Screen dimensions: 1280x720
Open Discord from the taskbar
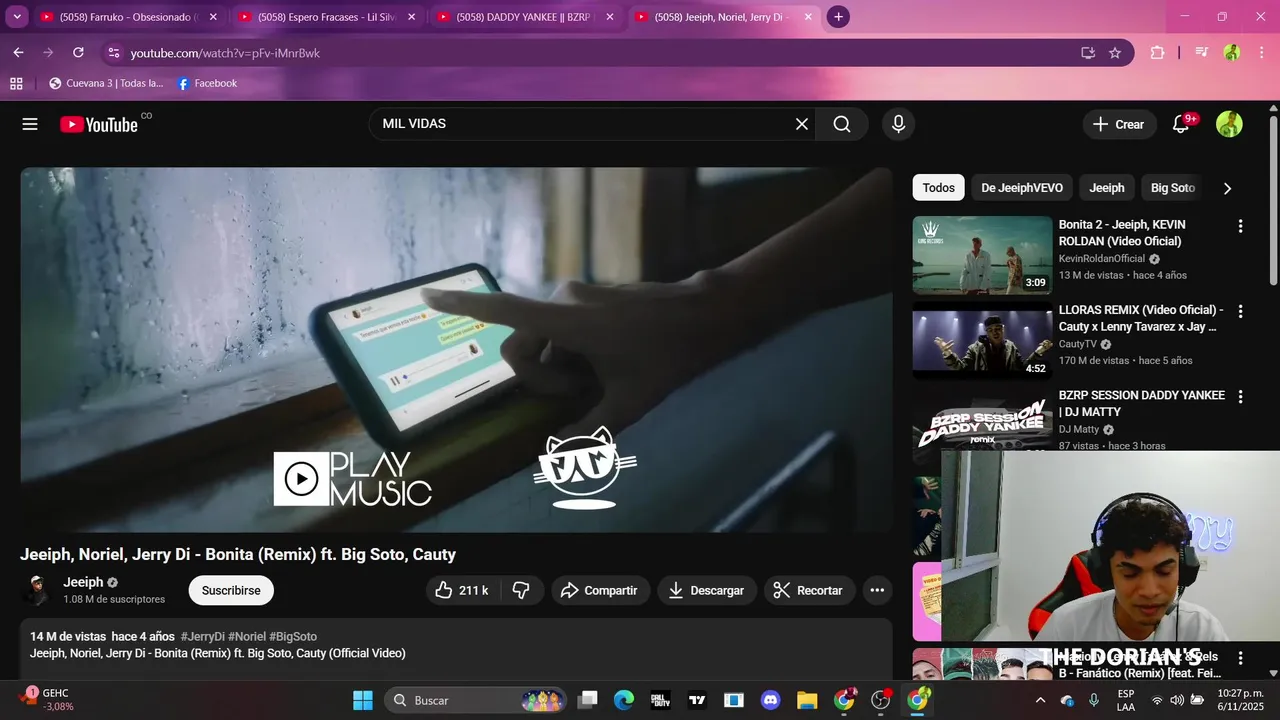770,700
